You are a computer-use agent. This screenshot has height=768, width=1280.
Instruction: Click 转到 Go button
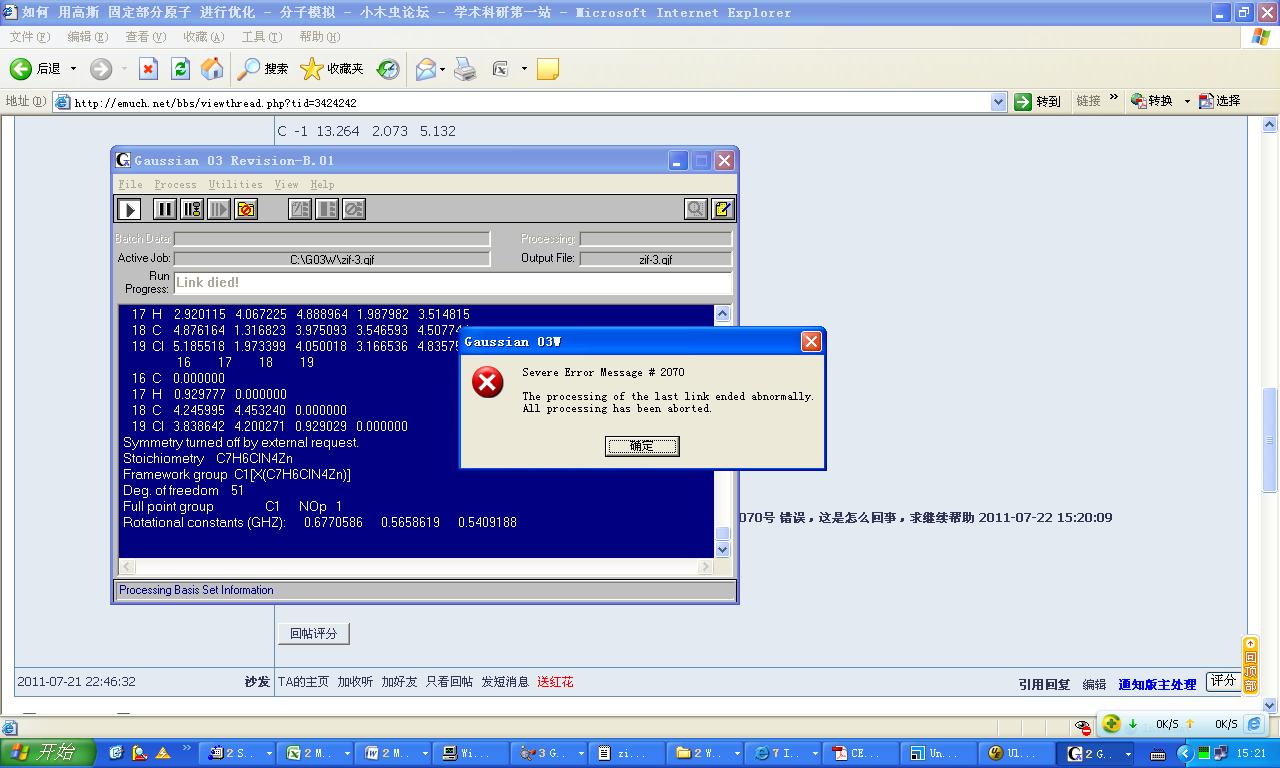point(1038,101)
